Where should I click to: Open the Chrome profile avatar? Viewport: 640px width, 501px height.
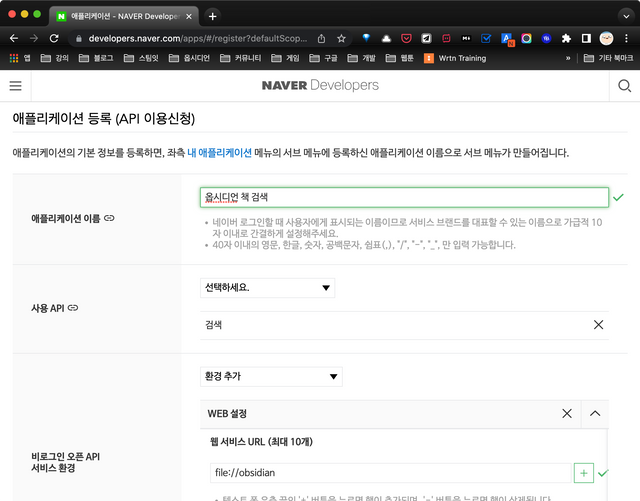click(x=606, y=38)
